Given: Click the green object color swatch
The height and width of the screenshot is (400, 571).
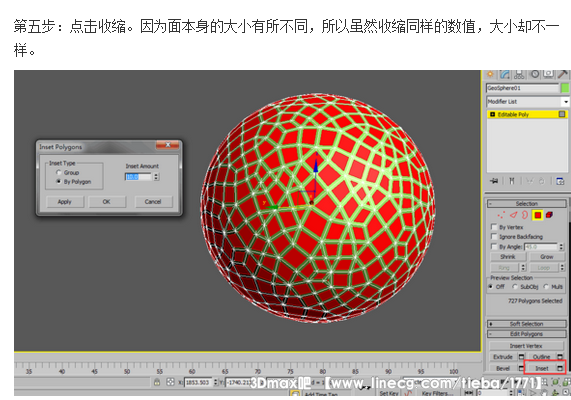Looking at the screenshot, I should tap(565, 88).
